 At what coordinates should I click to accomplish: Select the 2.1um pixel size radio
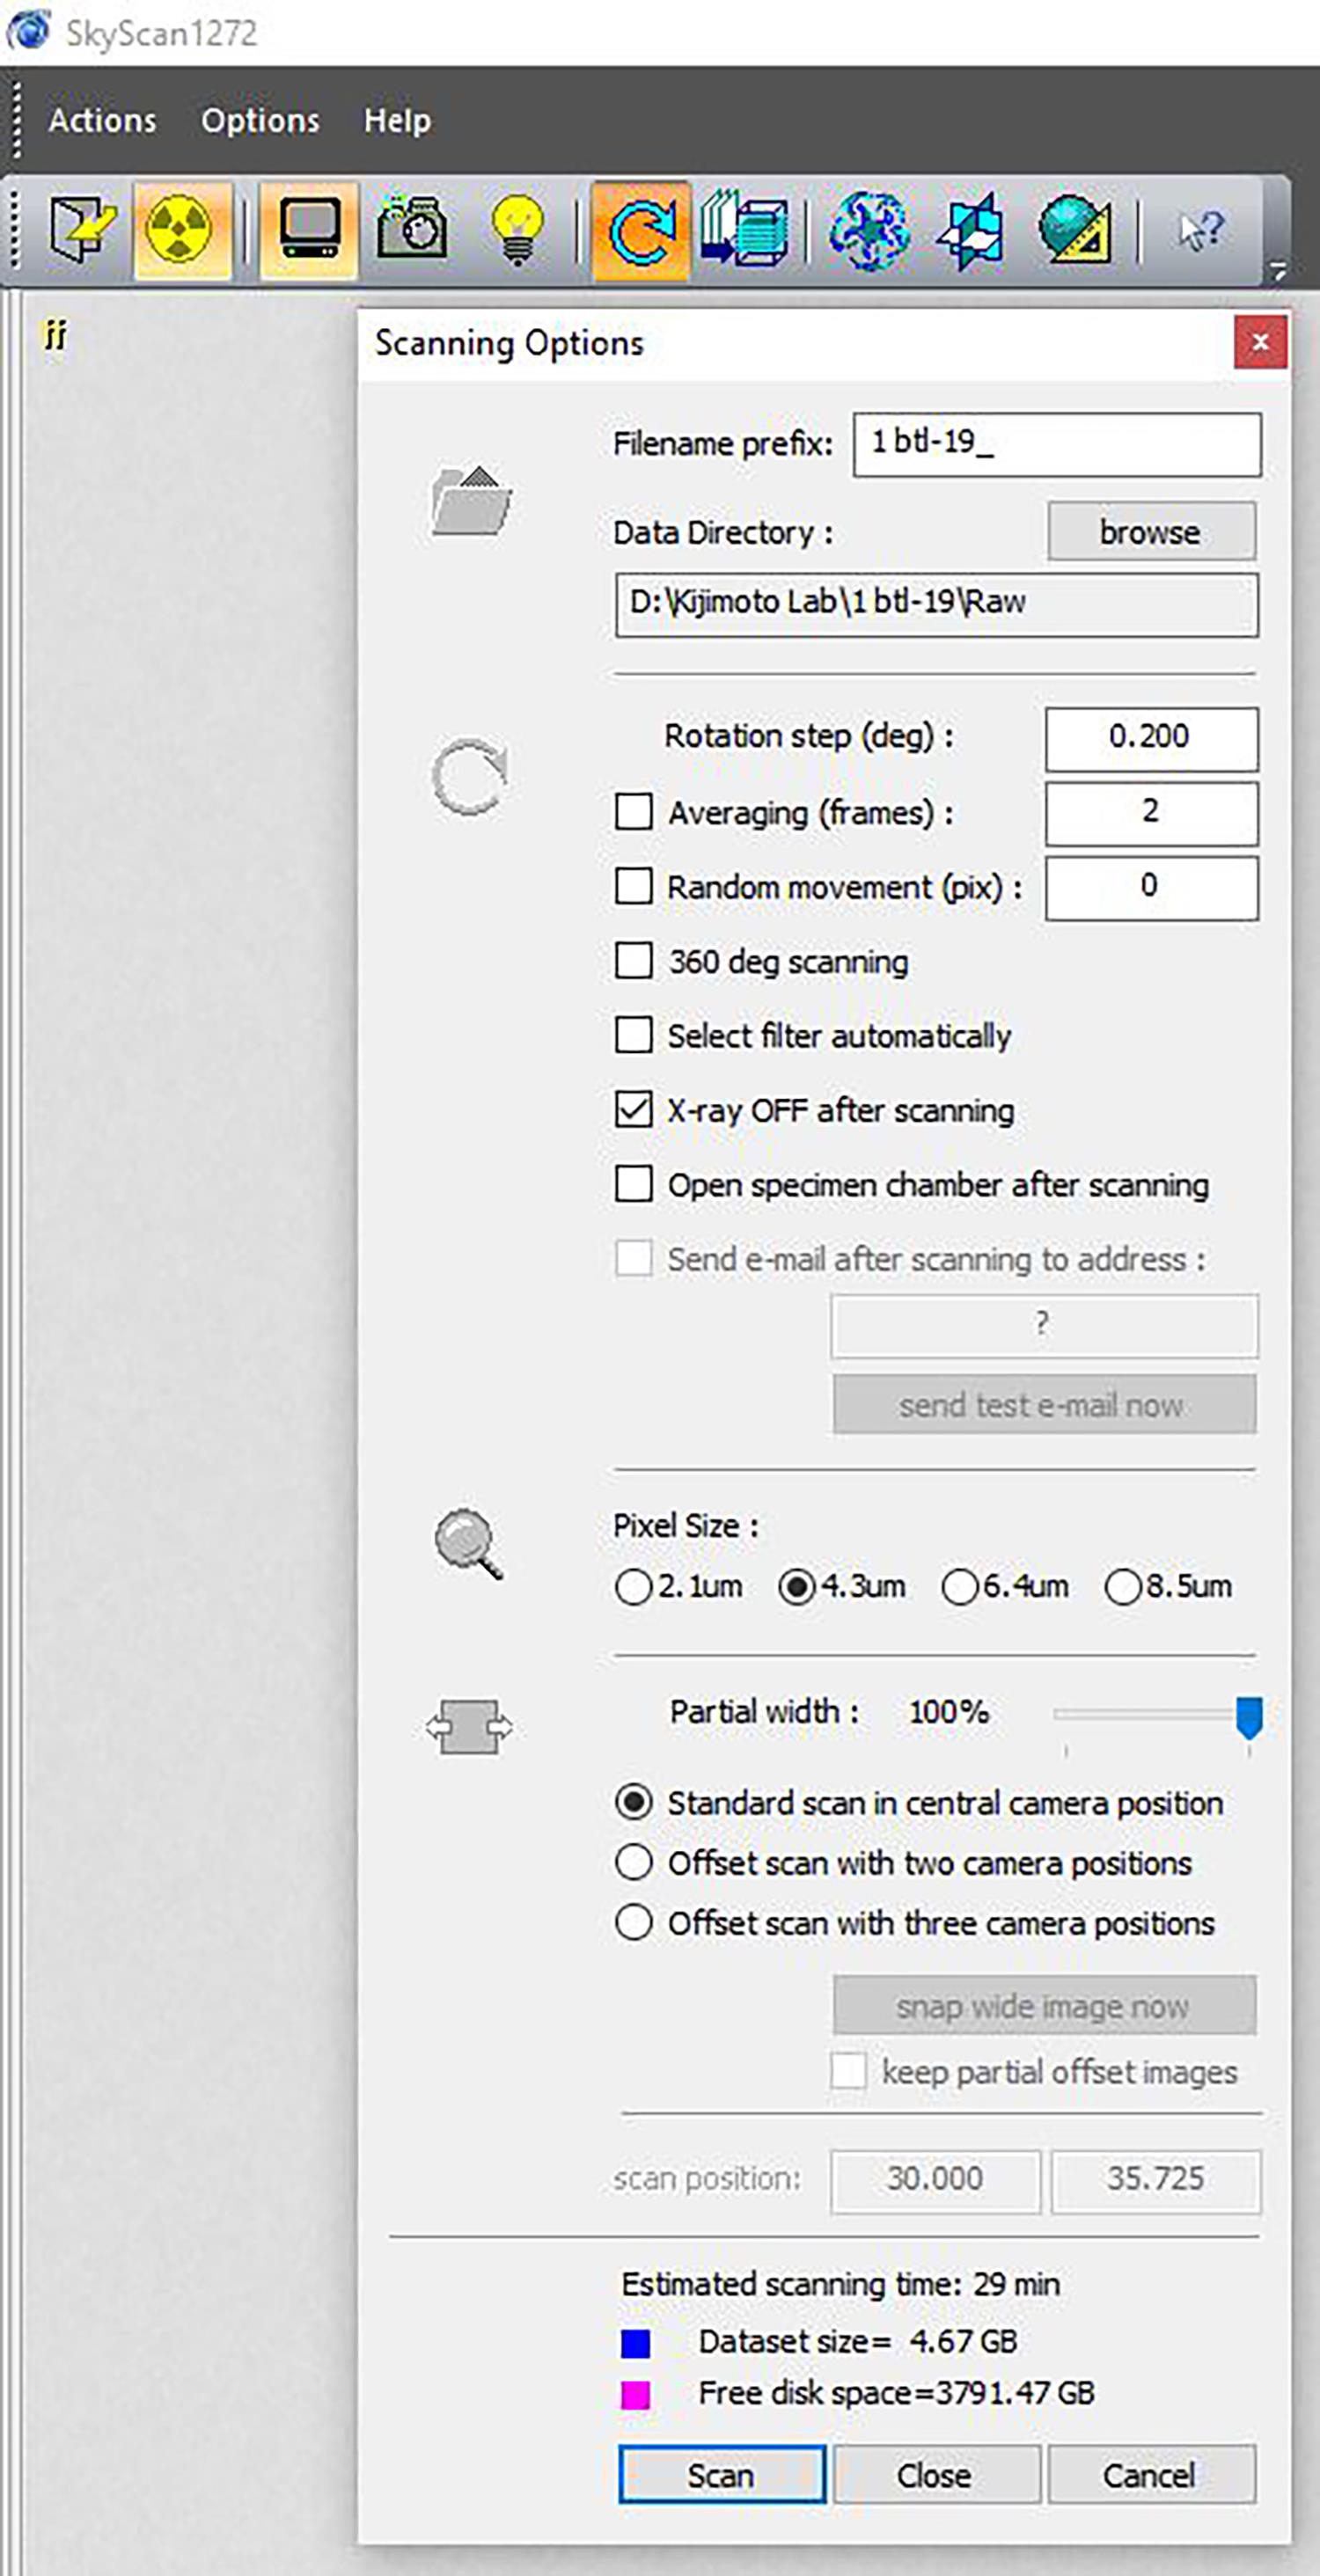pos(633,1587)
